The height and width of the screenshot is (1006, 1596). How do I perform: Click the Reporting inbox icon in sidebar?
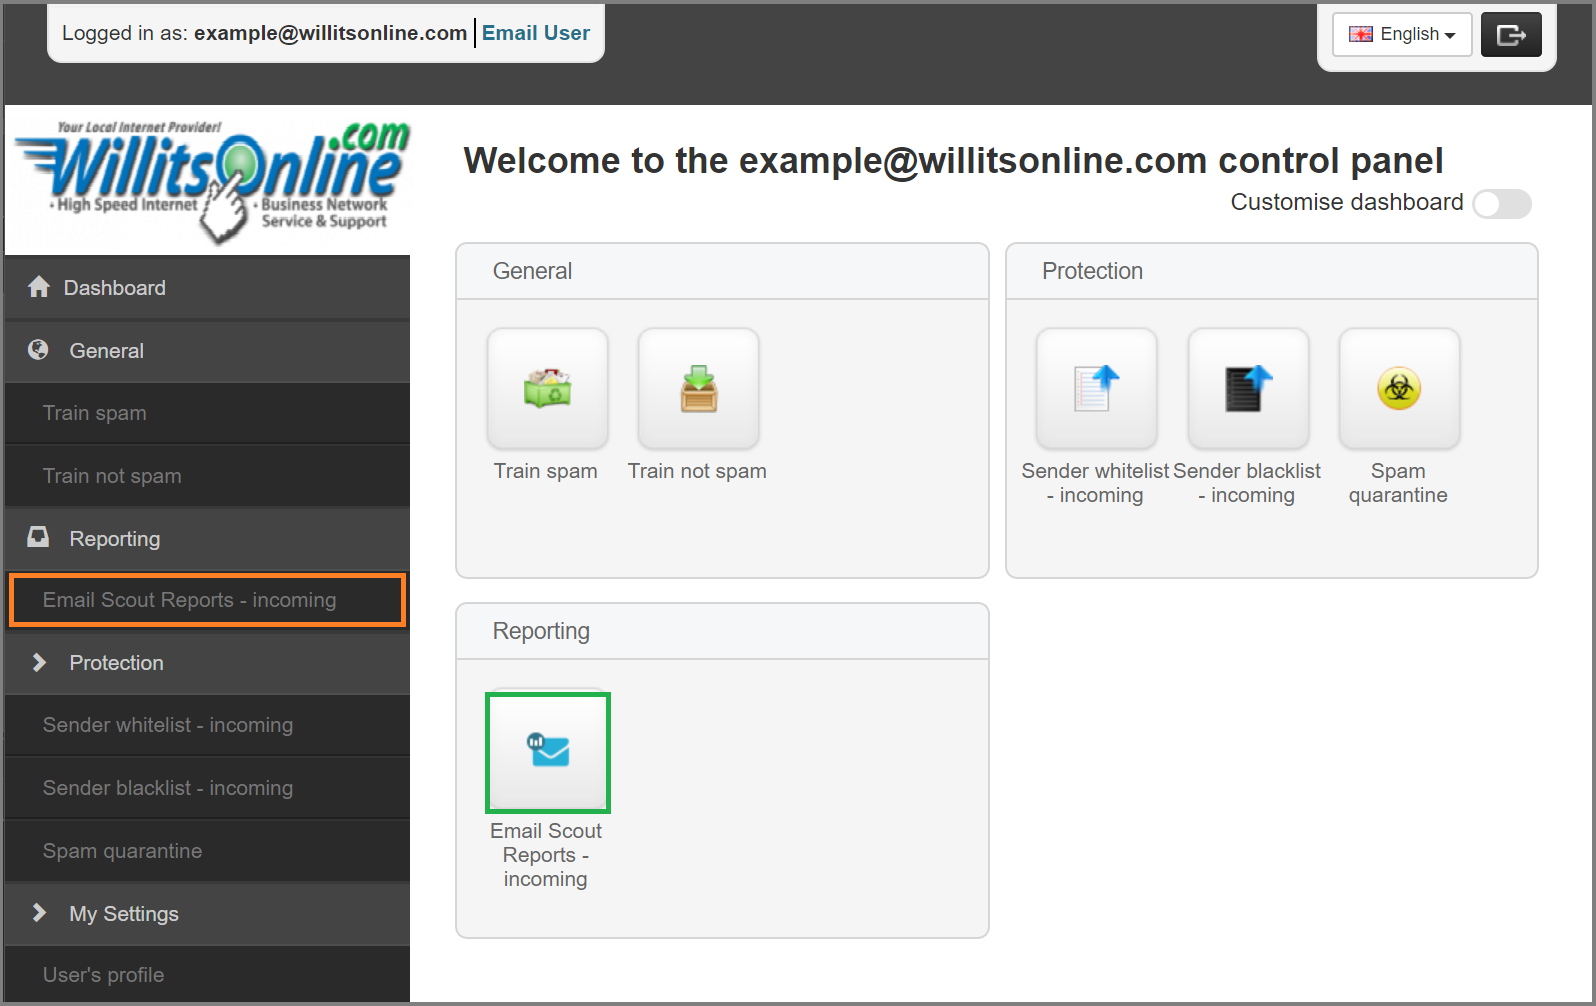click(38, 537)
